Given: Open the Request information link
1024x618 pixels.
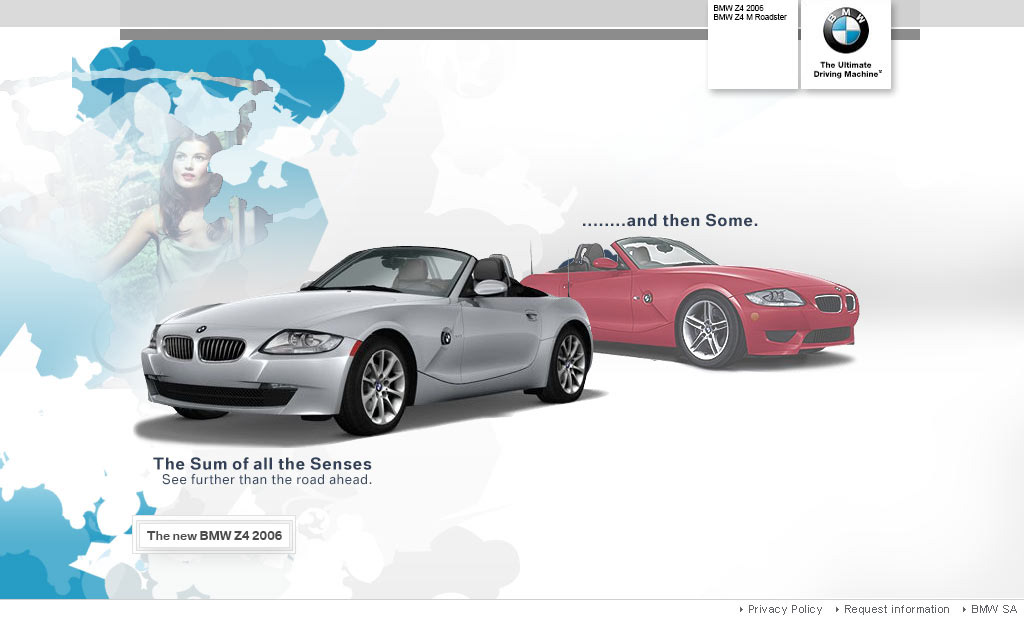Looking at the screenshot, I should click(x=896, y=609).
